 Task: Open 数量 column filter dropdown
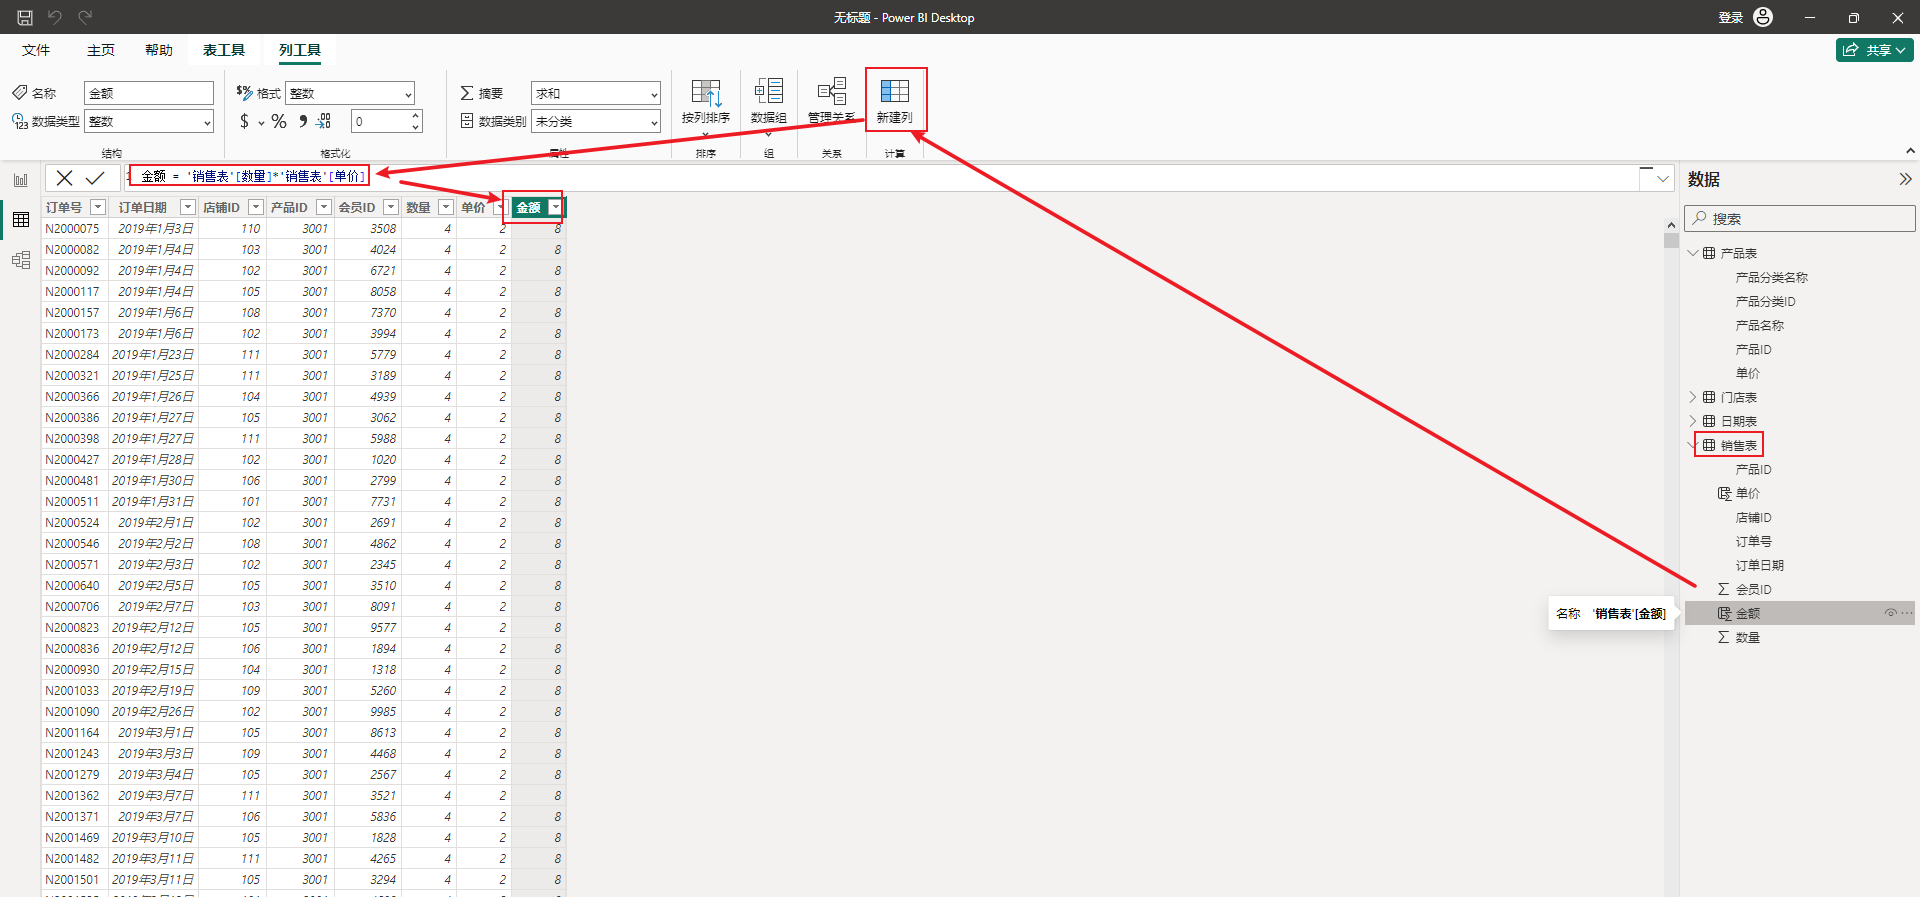[x=446, y=207]
